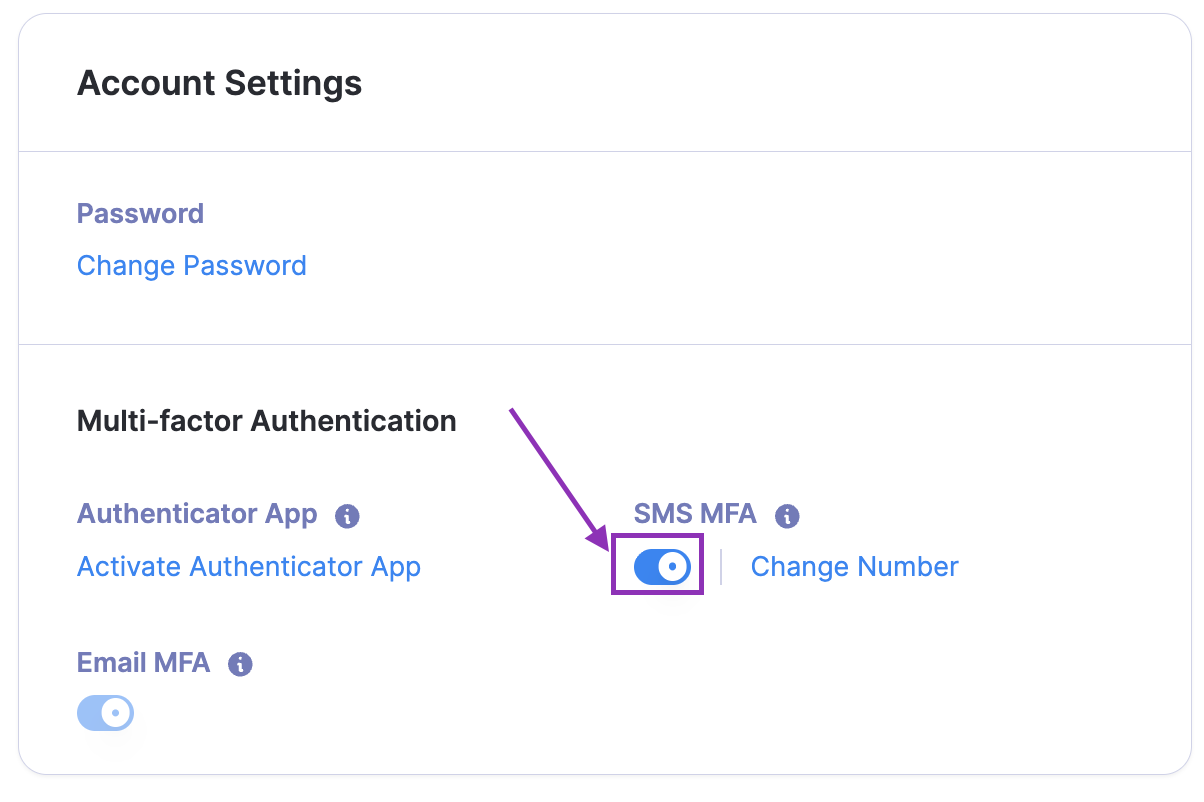Click the Password section label
This screenshot has width=1204, height=802.
point(140,214)
